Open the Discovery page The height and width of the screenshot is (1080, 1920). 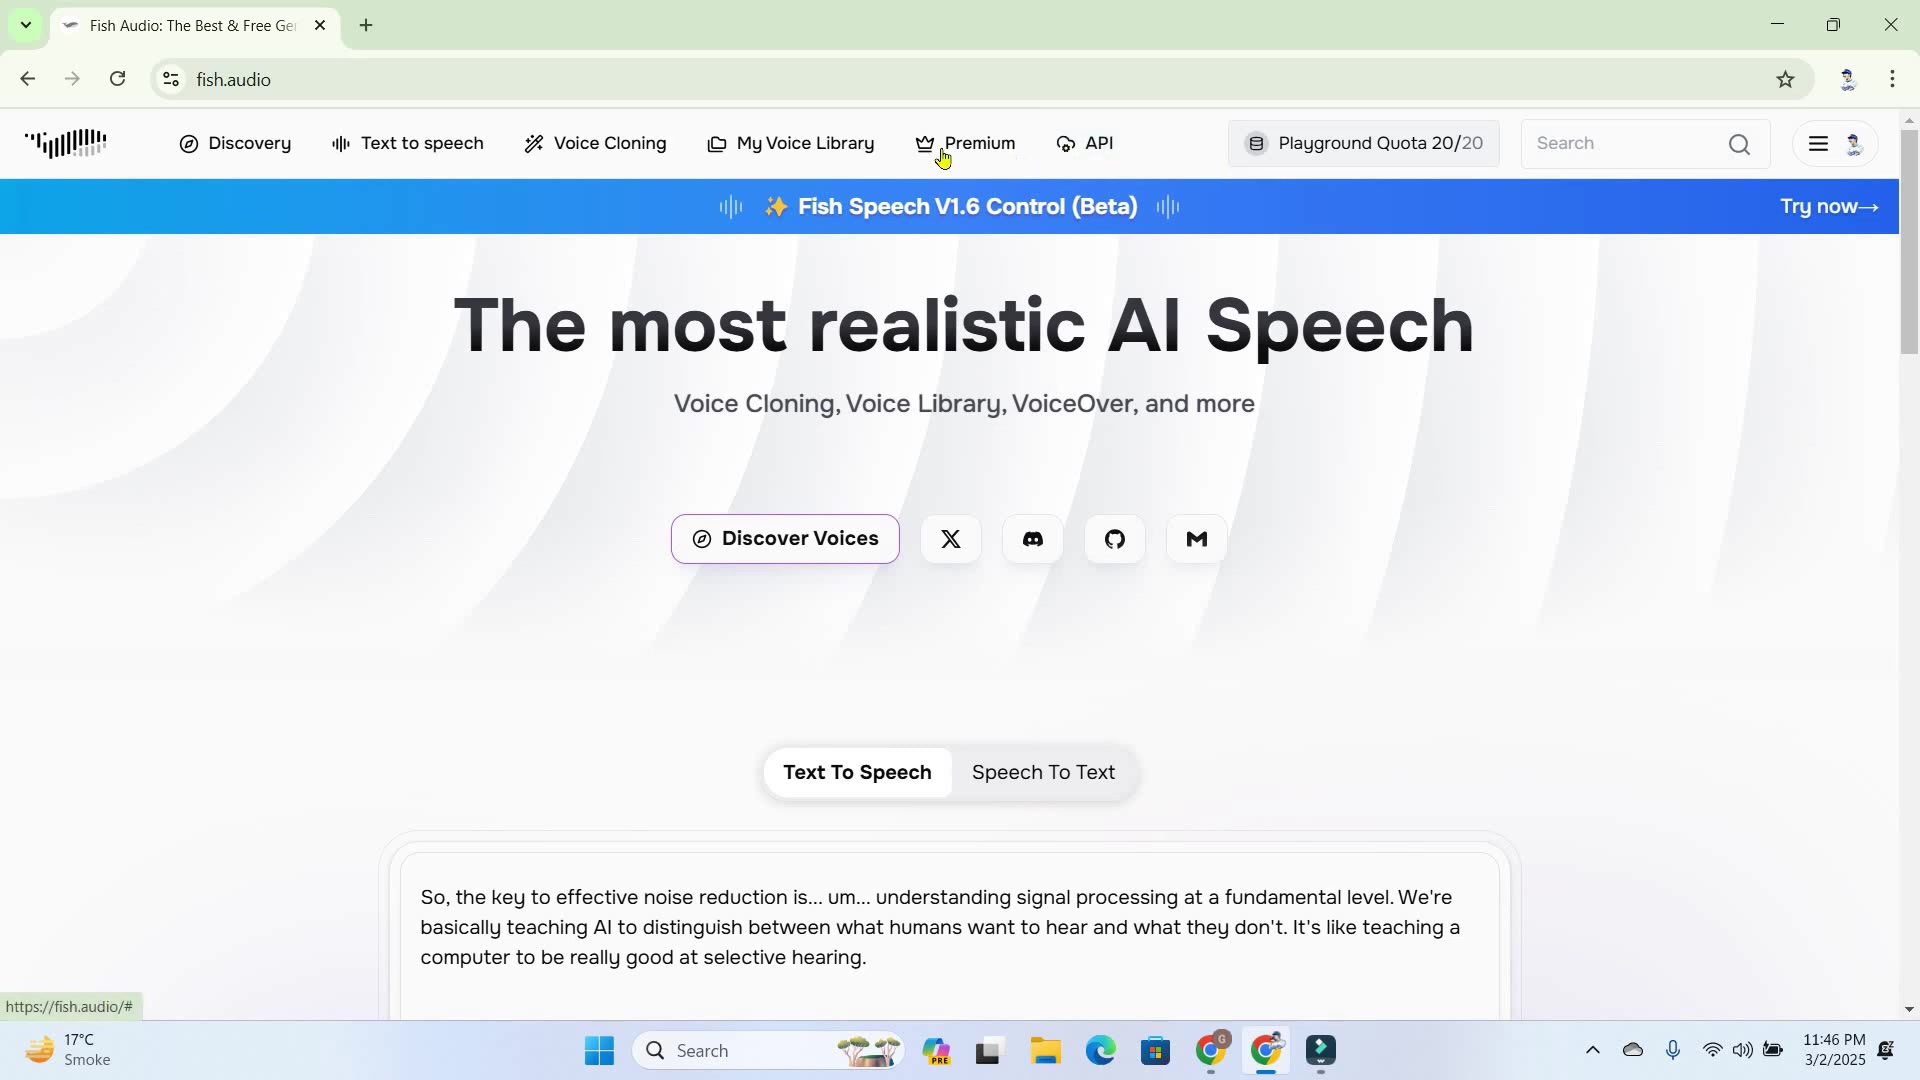click(235, 144)
